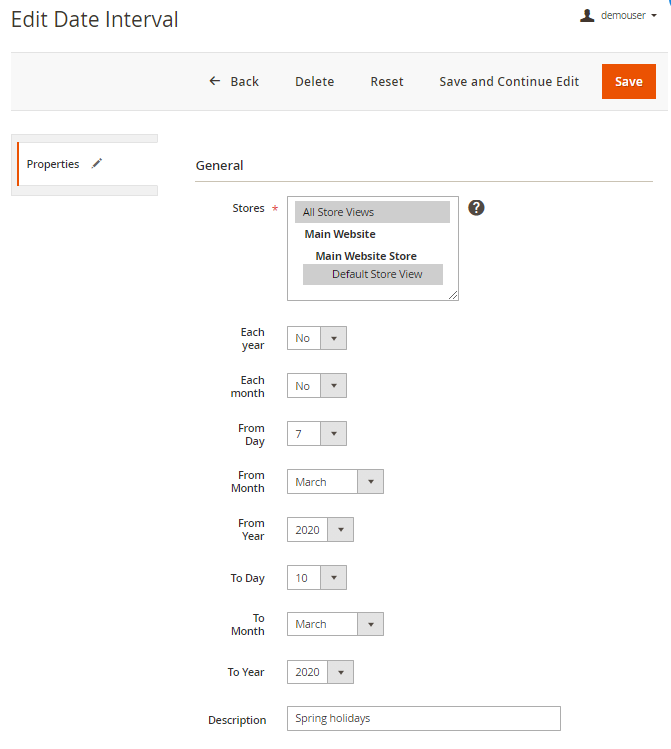The width and height of the screenshot is (671, 749).
Task: Click the Description text field
Action: click(423, 719)
